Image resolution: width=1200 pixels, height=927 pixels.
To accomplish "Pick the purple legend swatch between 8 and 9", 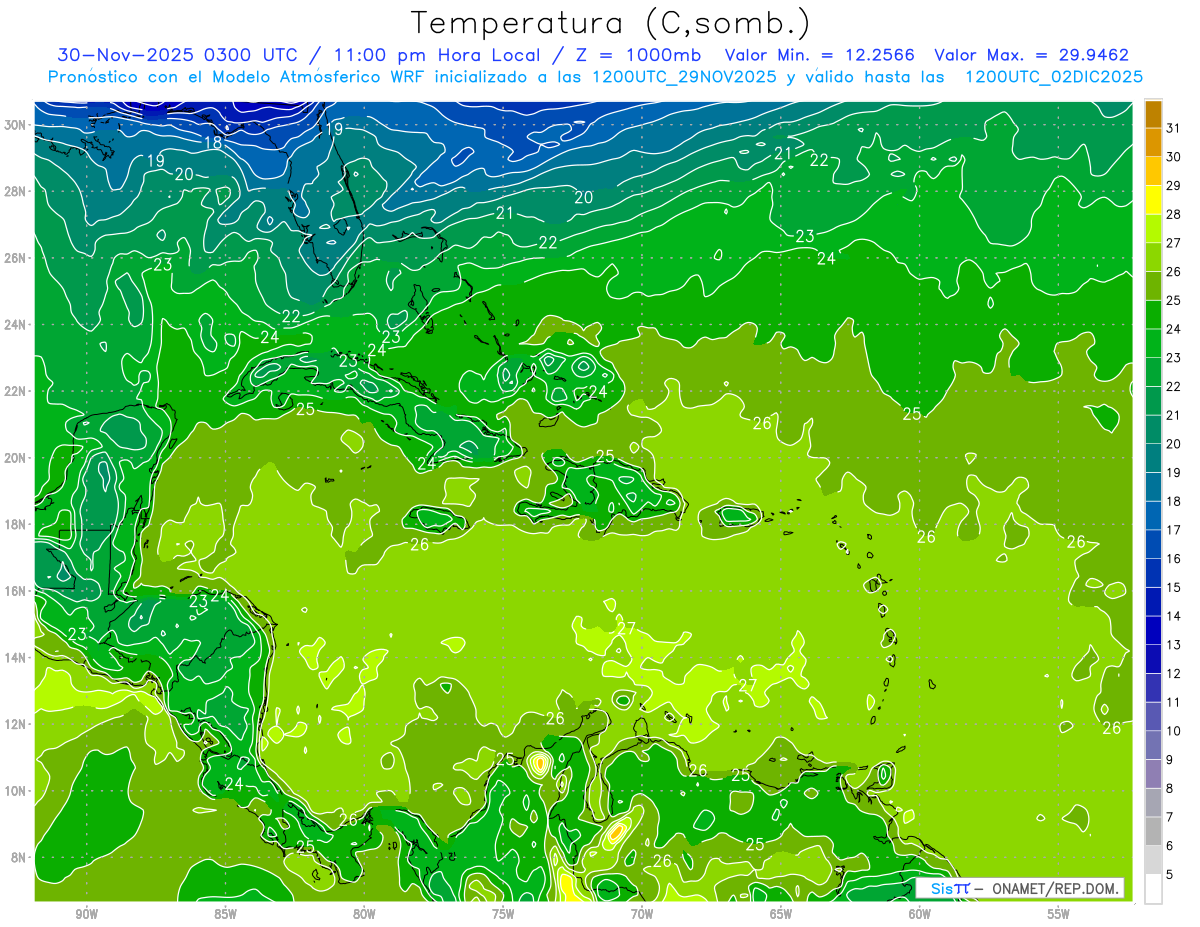I will tap(1153, 775).
